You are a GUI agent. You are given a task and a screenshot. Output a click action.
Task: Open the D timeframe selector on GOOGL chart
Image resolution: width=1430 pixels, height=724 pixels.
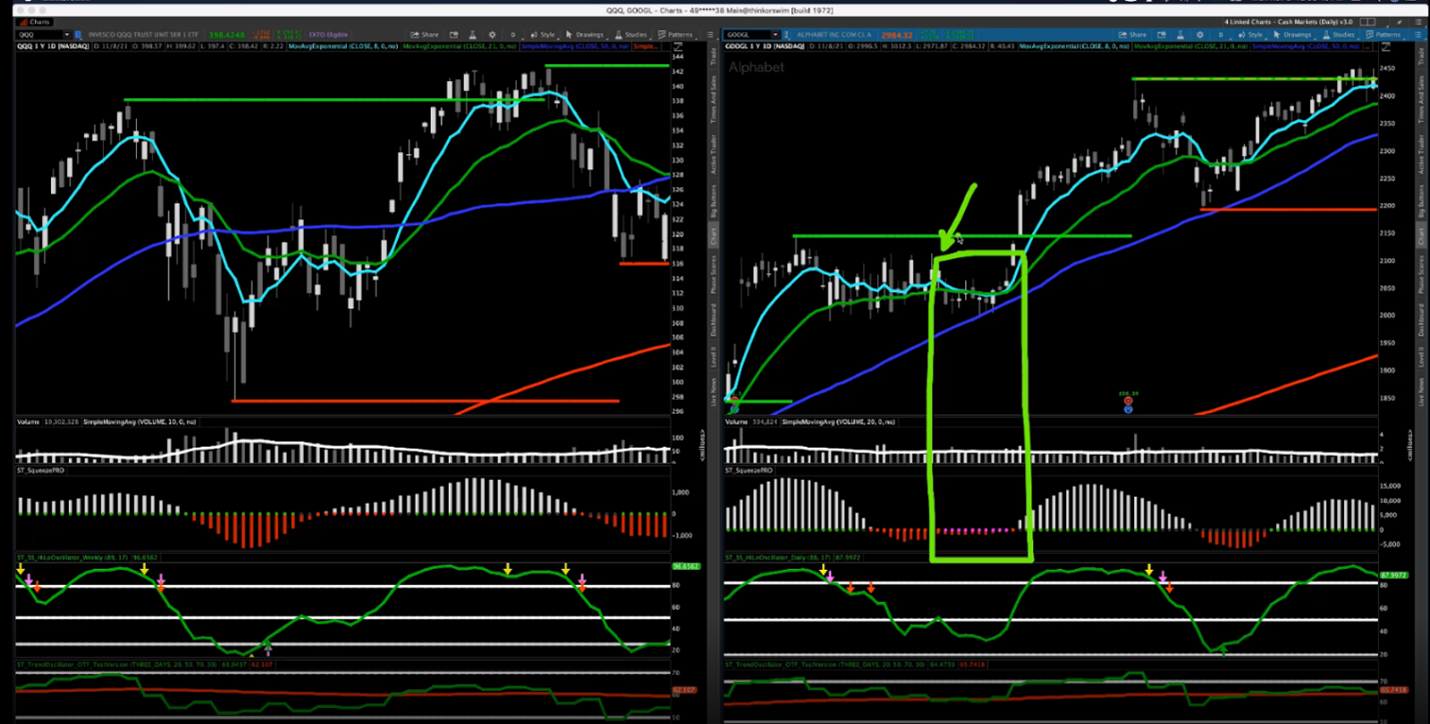coord(1221,34)
